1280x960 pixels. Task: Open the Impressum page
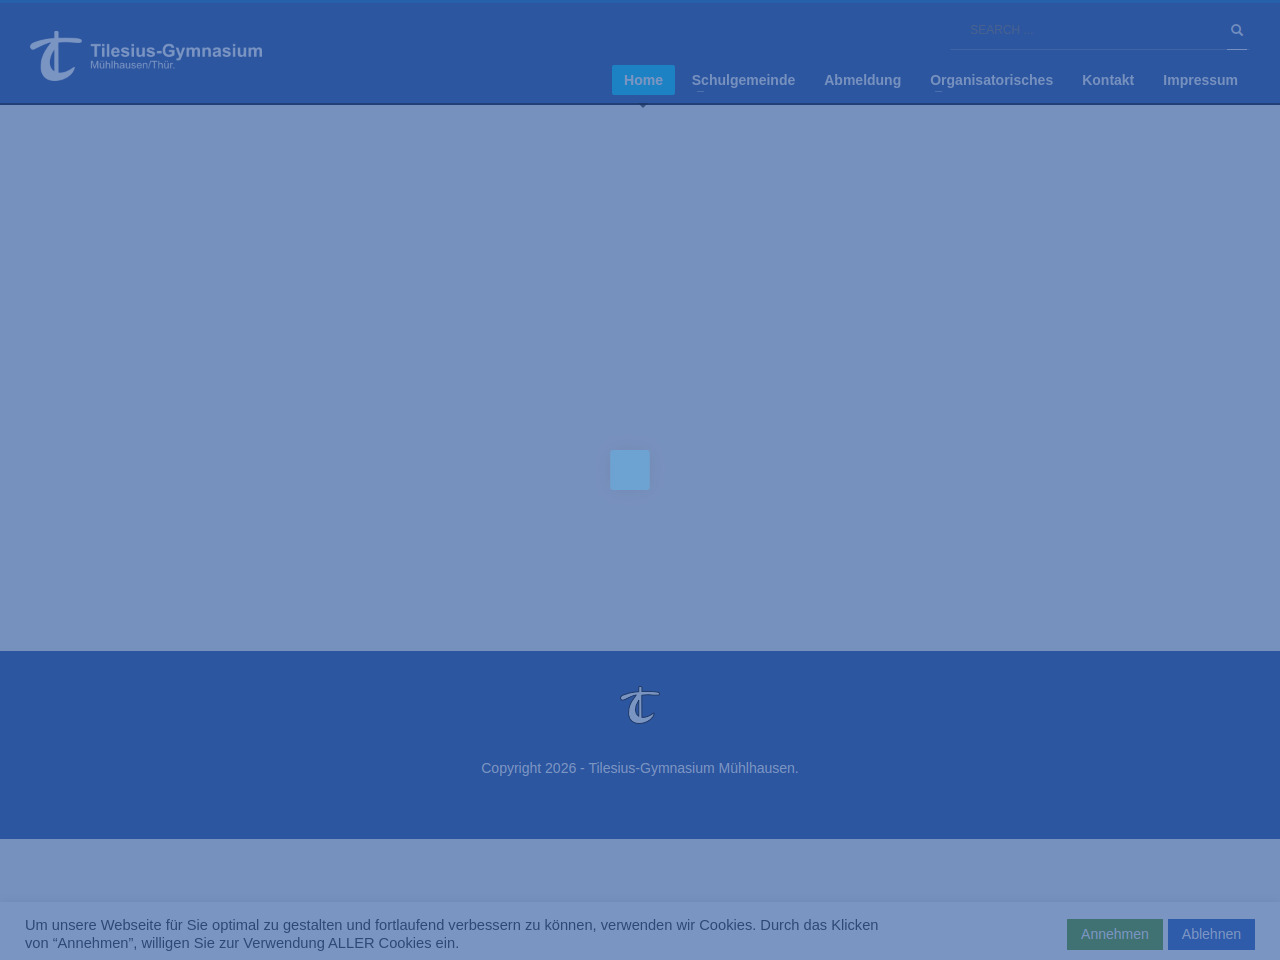point(1200,80)
